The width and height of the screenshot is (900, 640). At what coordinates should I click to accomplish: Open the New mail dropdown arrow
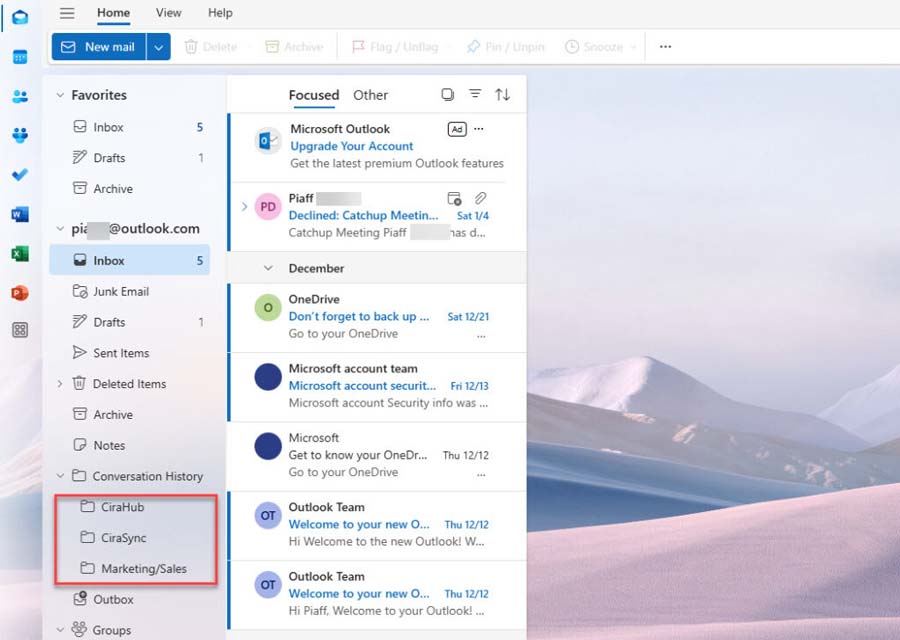158,47
